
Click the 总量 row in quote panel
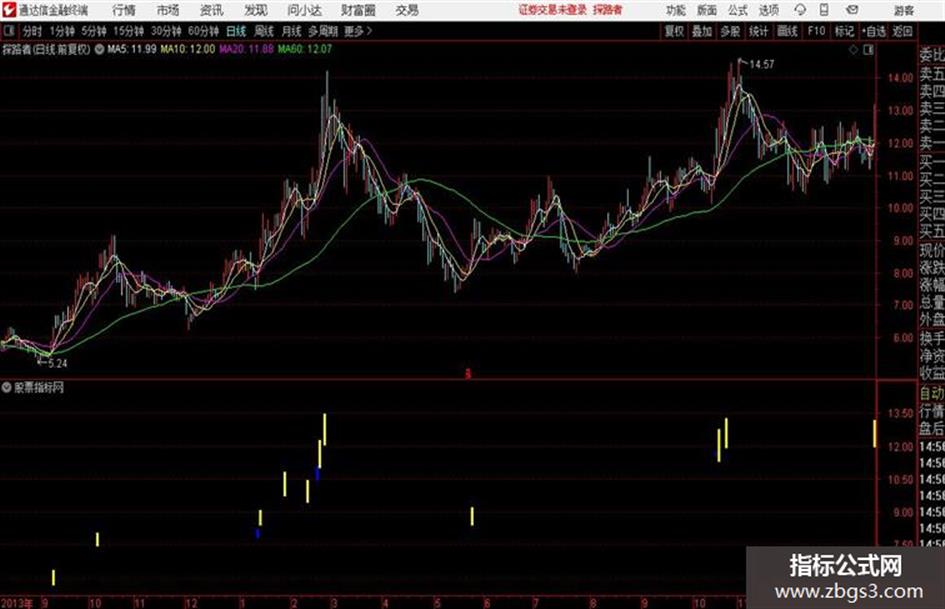click(932, 303)
